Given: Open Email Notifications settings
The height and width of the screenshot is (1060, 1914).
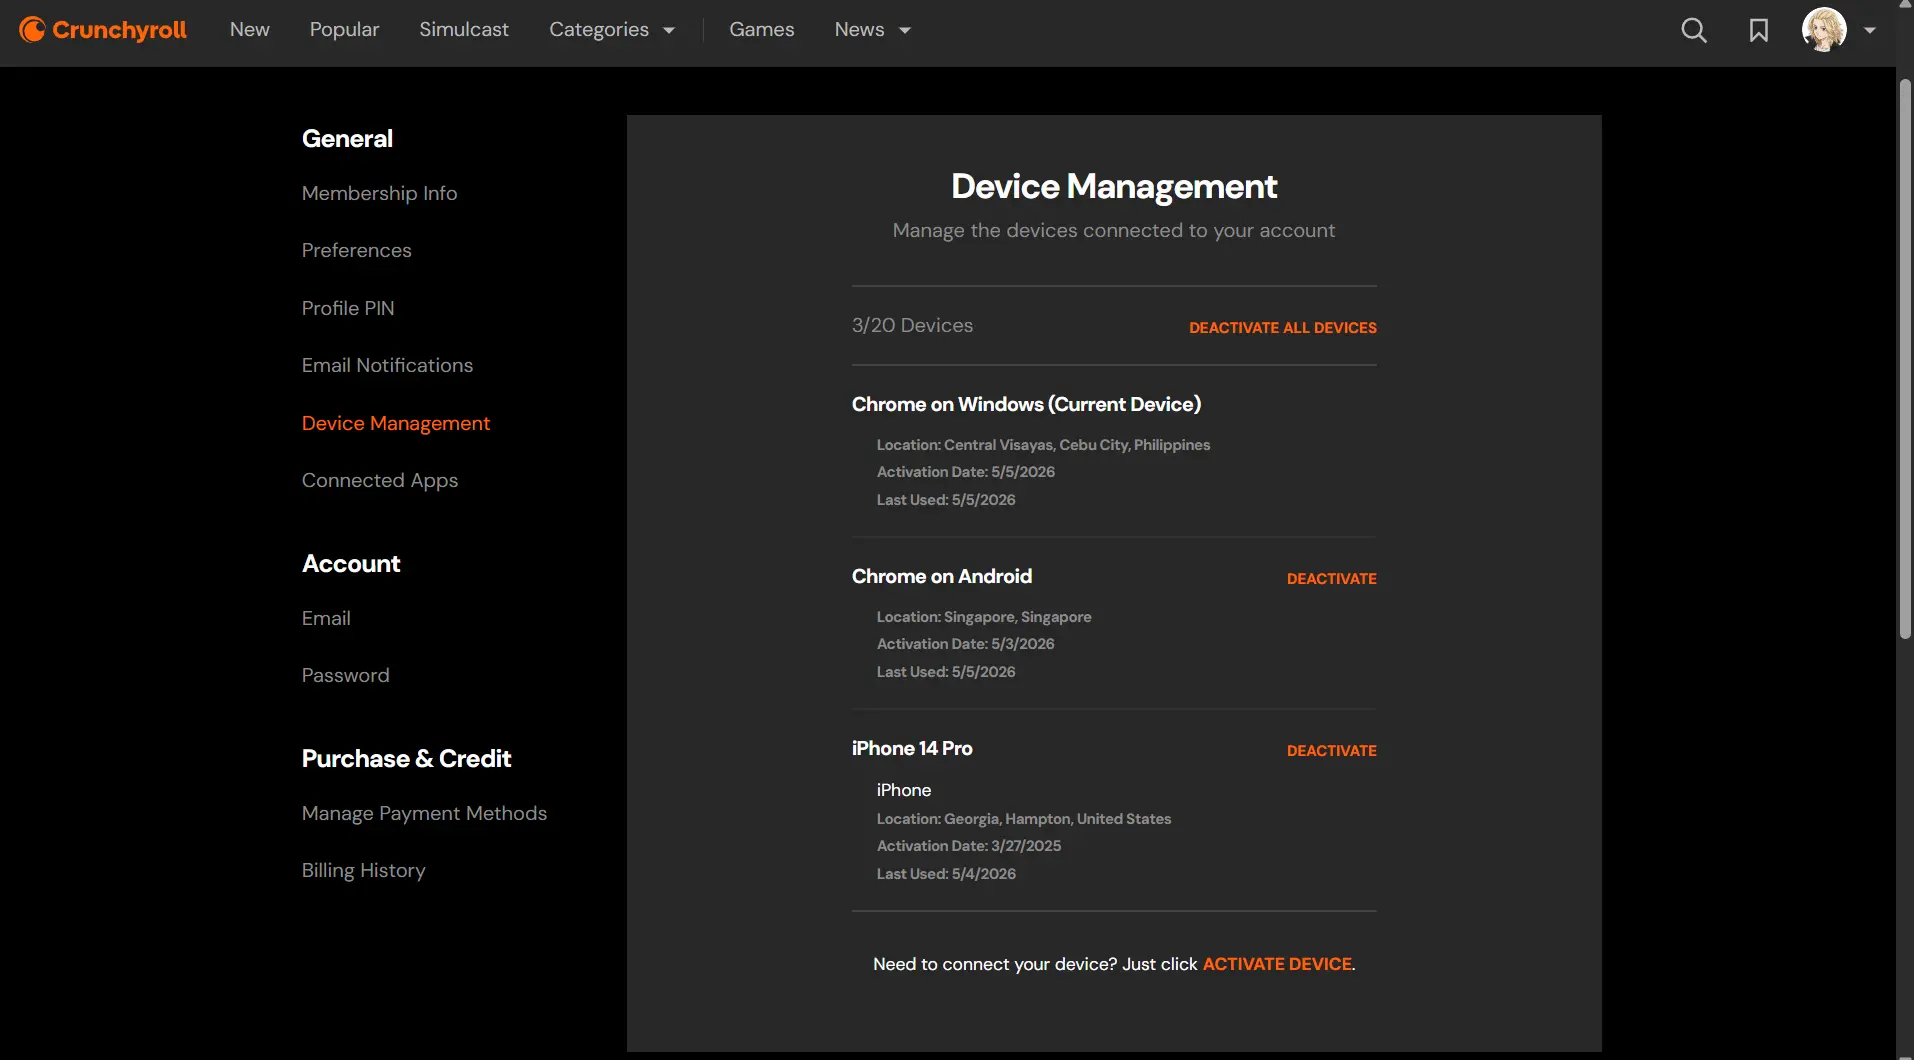Looking at the screenshot, I should pyautogui.click(x=388, y=365).
